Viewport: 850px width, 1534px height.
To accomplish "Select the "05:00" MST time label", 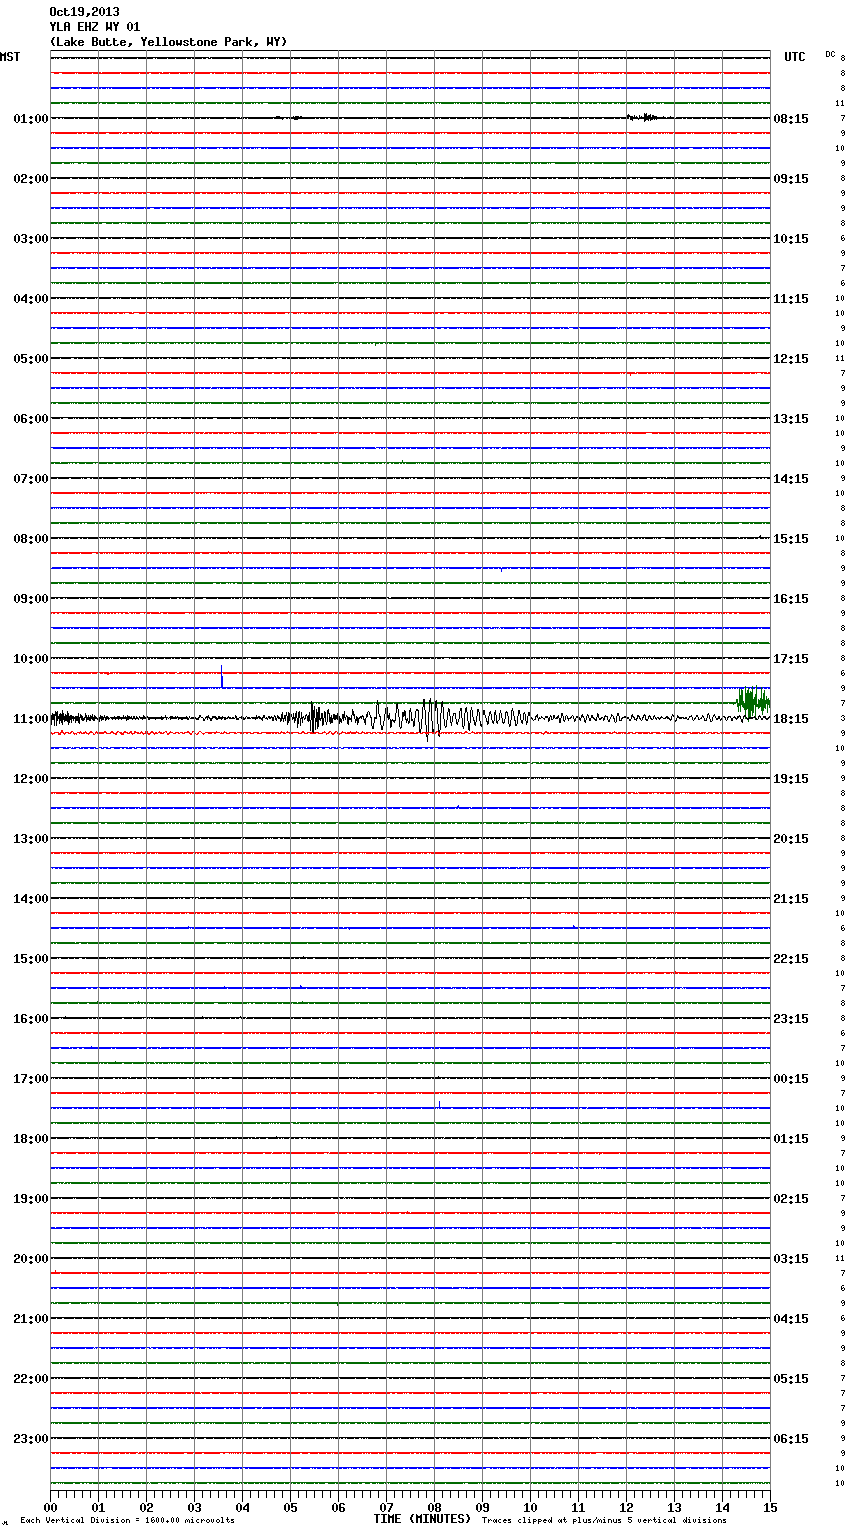I will [x=31, y=359].
